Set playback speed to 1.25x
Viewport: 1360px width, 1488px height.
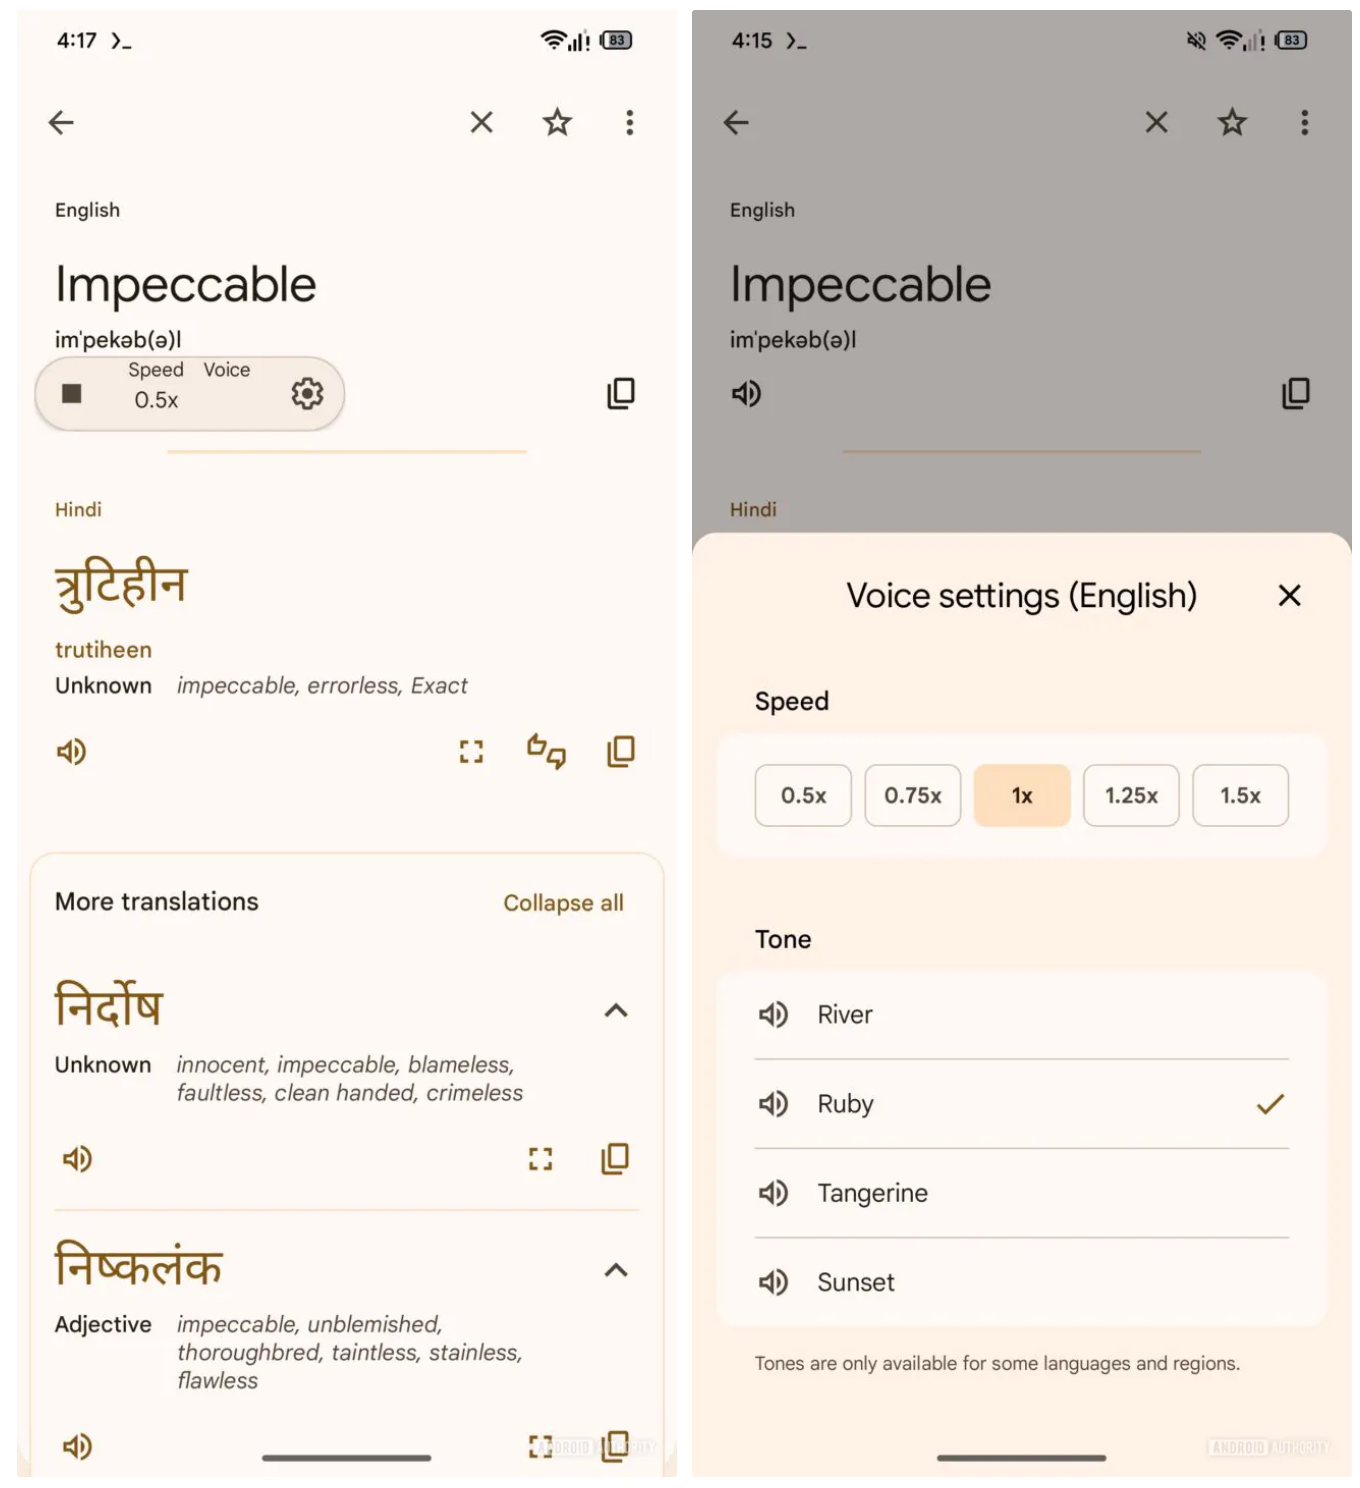point(1131,796)
